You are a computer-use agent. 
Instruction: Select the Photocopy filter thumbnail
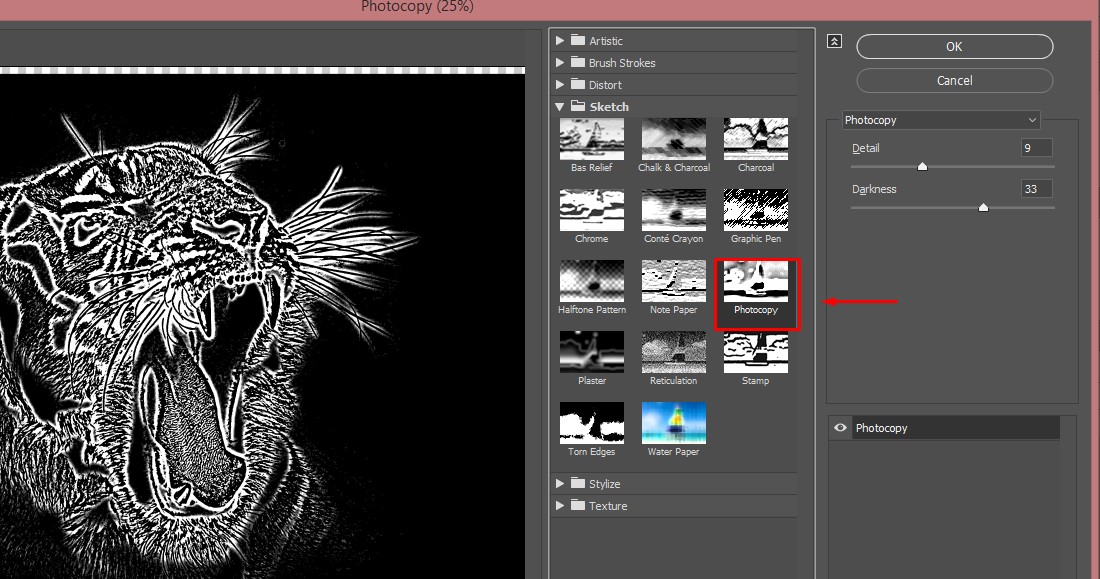click(756, 281)
